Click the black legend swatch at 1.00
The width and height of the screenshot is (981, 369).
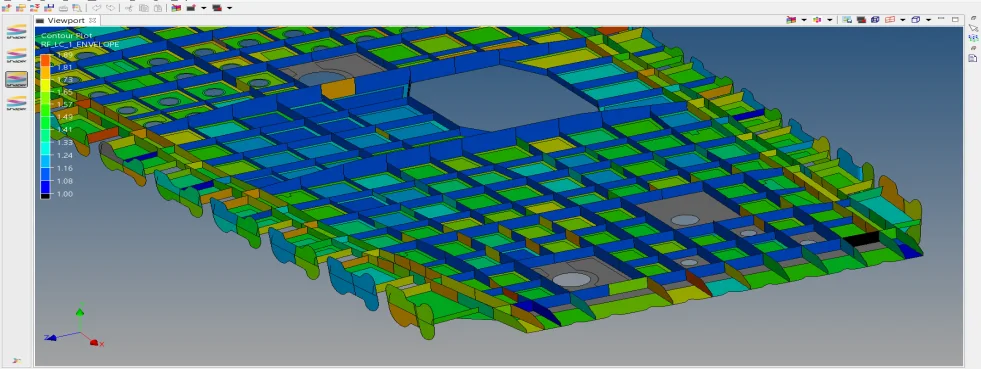coord(46,195)
